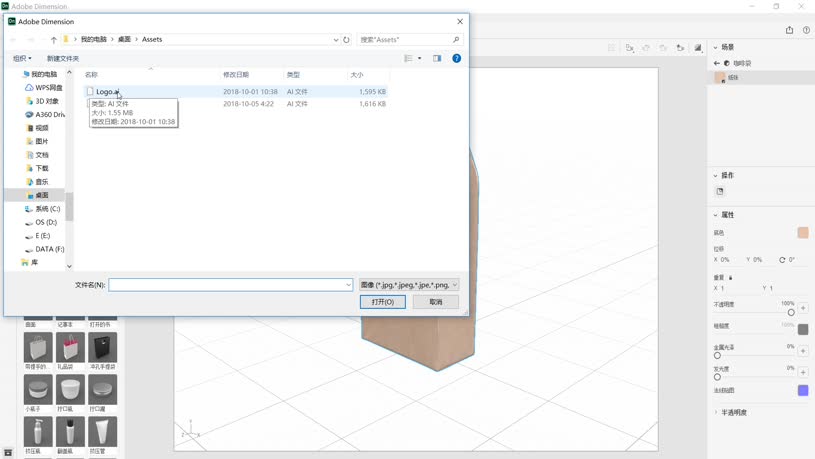Select OS (D:) drive in navigation tree

tap(41, 222)
